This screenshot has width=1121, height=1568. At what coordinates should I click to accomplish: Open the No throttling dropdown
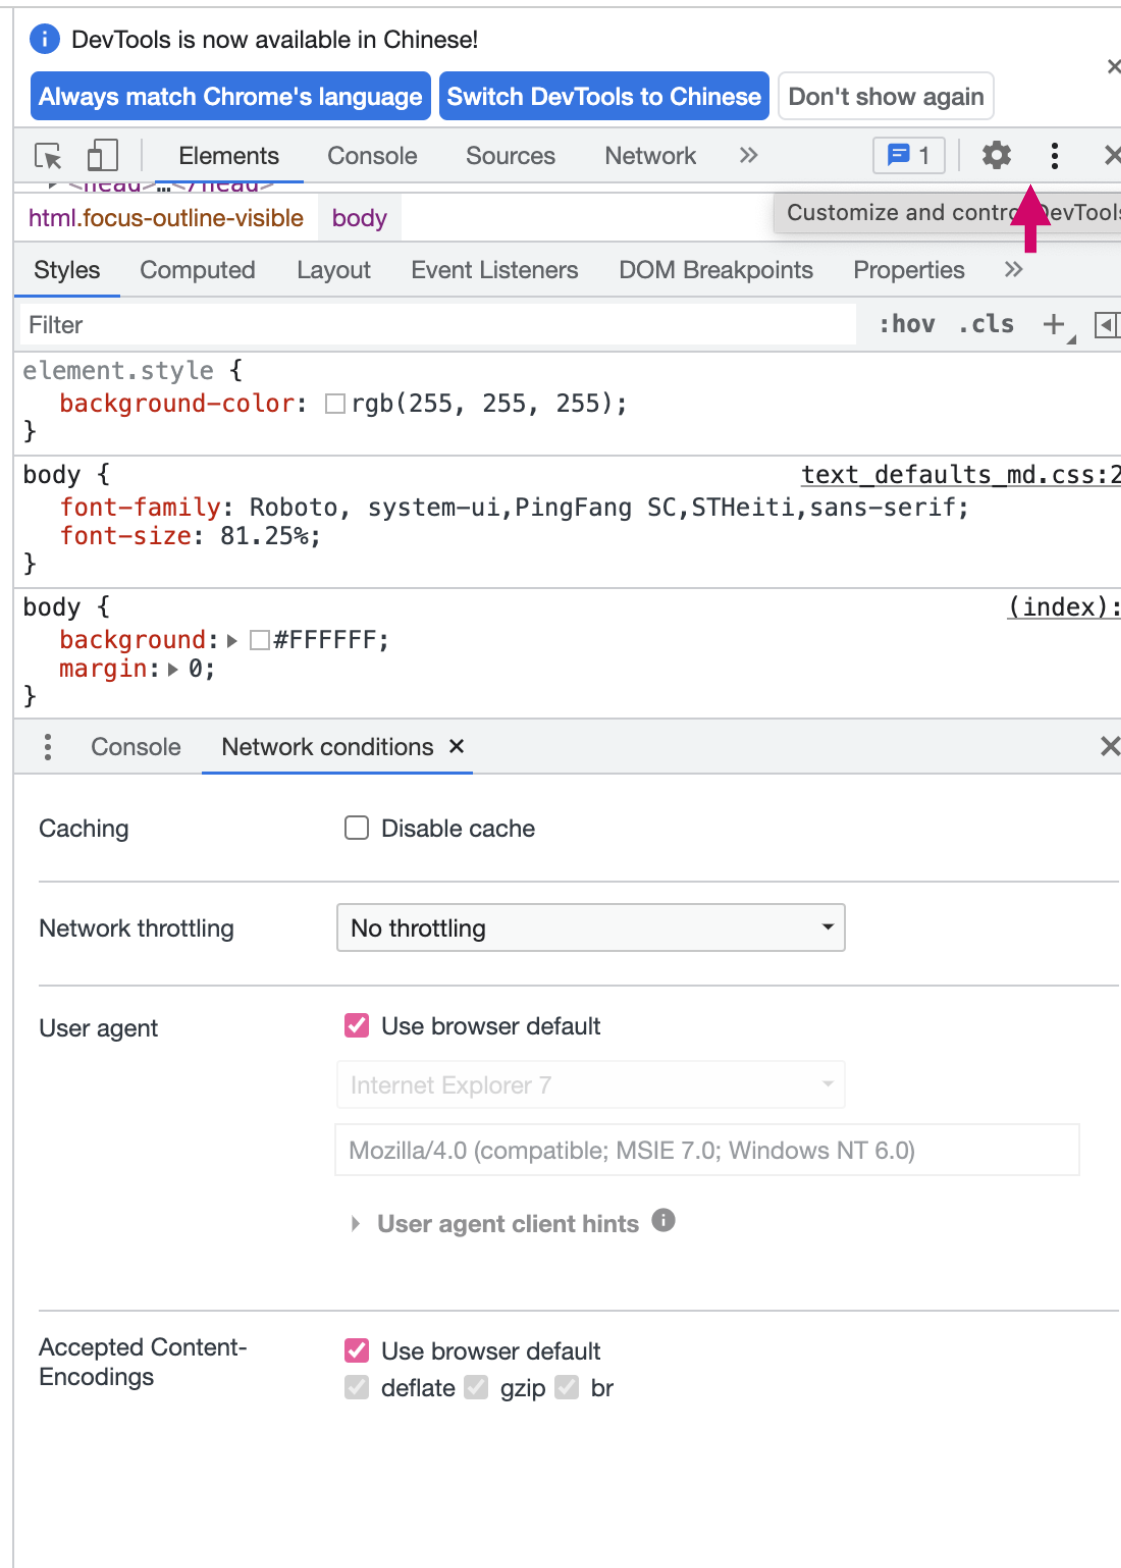[590, 928]
